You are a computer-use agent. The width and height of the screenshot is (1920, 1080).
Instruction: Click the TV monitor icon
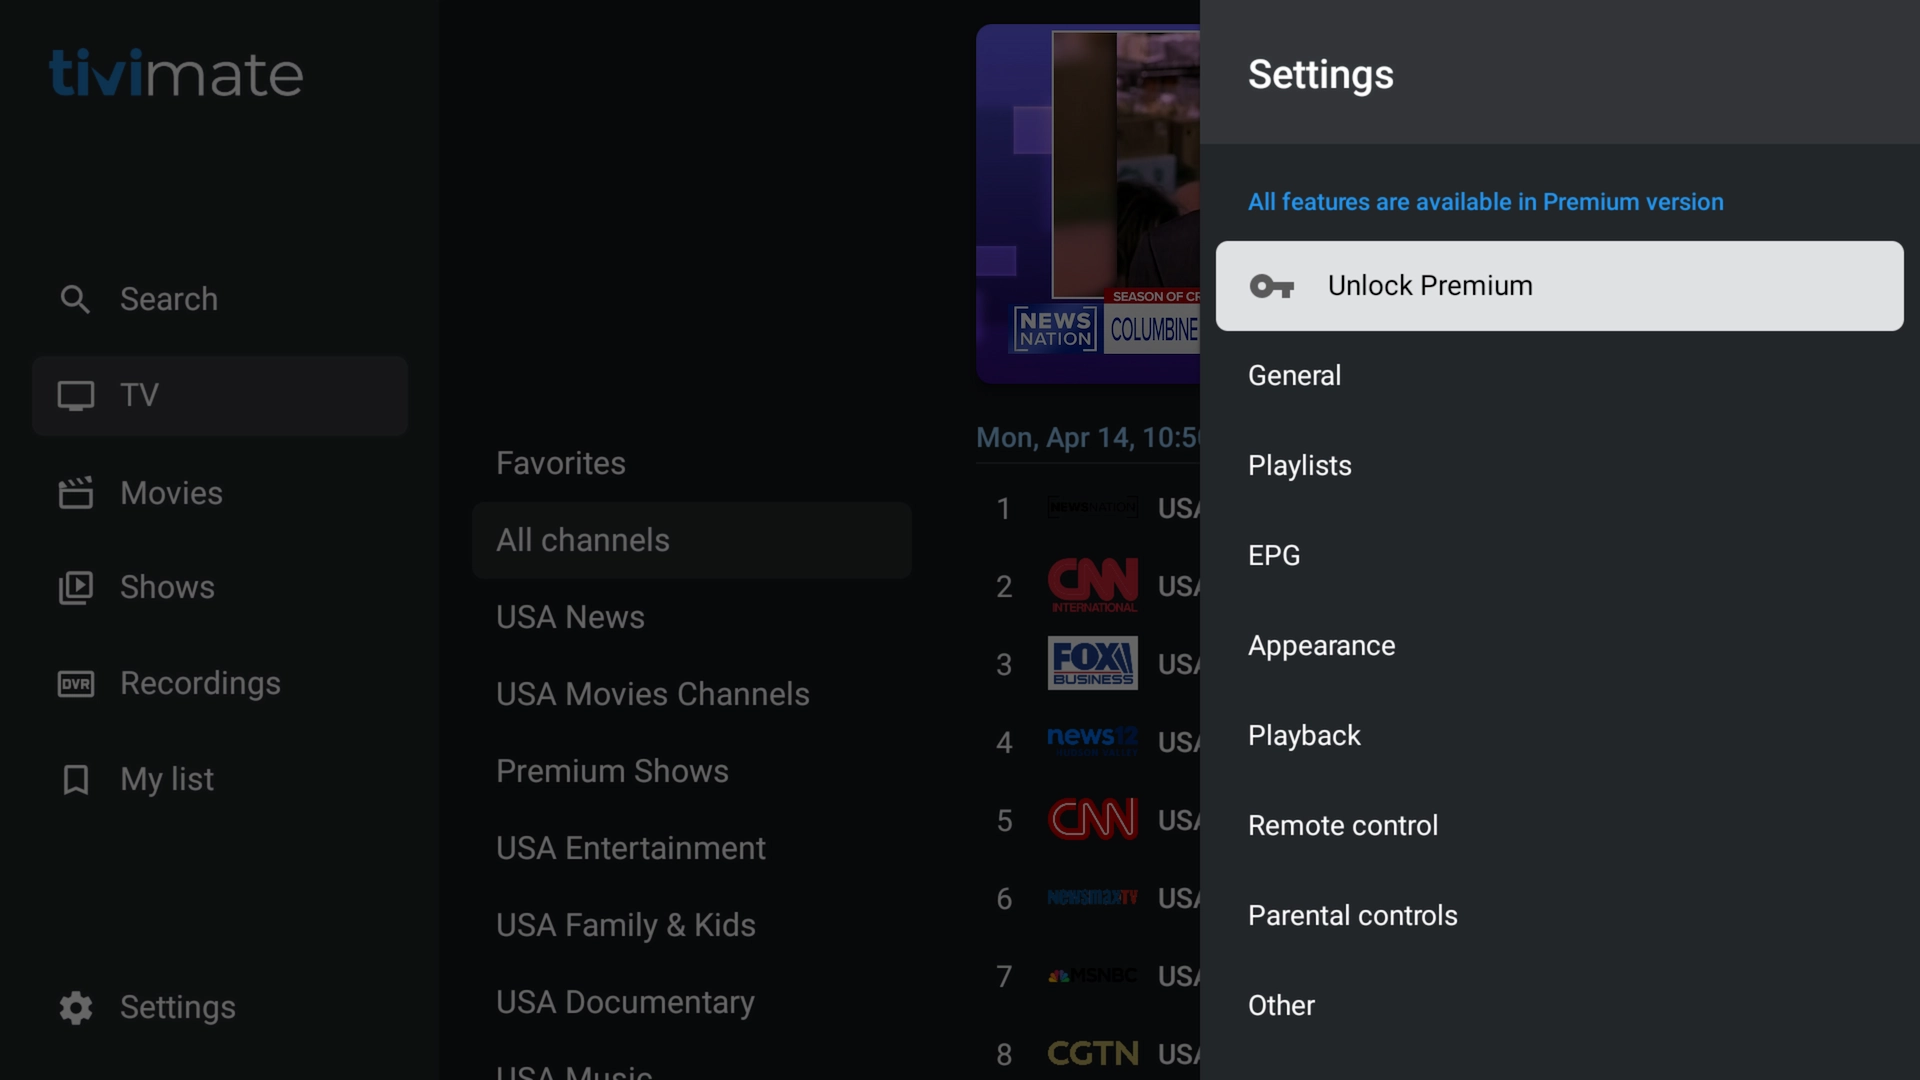[76, 396]
